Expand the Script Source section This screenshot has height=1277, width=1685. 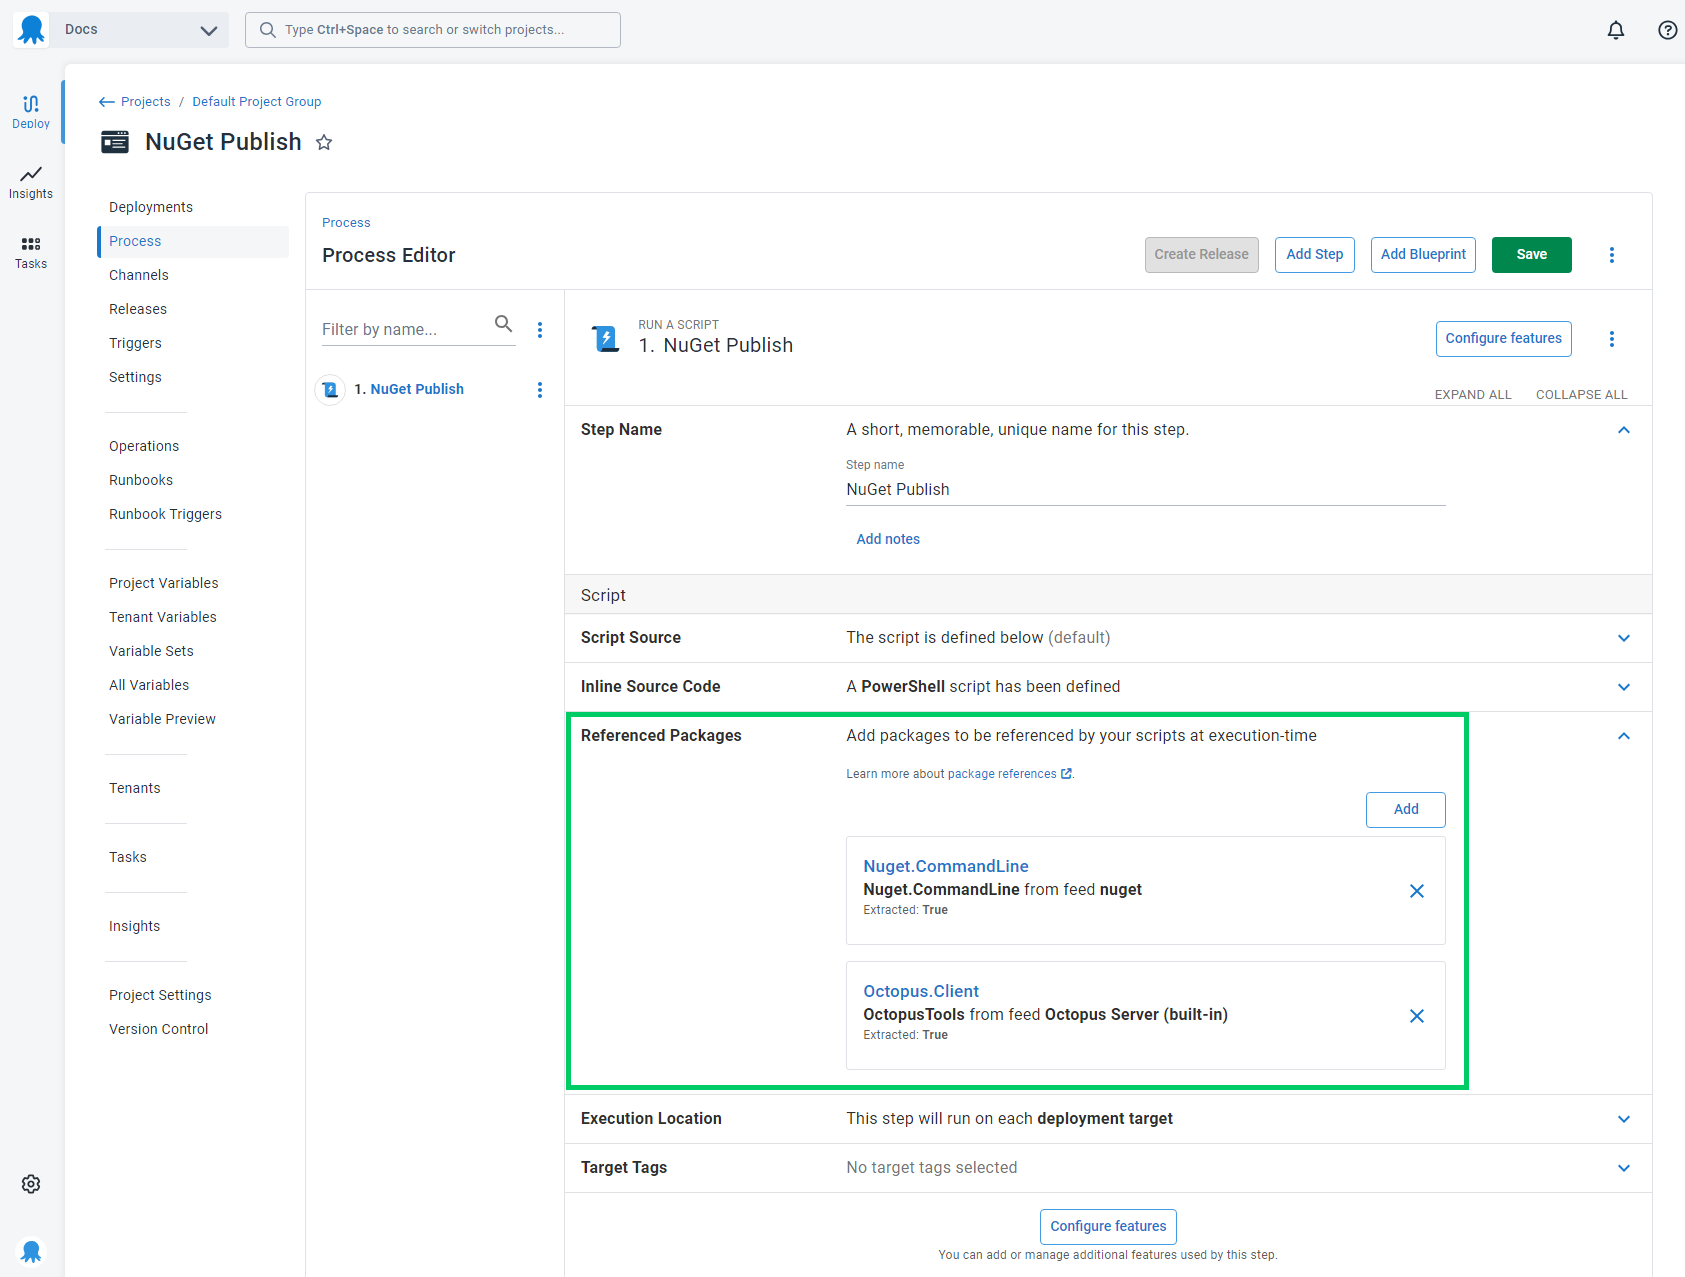coord(1624,638)
